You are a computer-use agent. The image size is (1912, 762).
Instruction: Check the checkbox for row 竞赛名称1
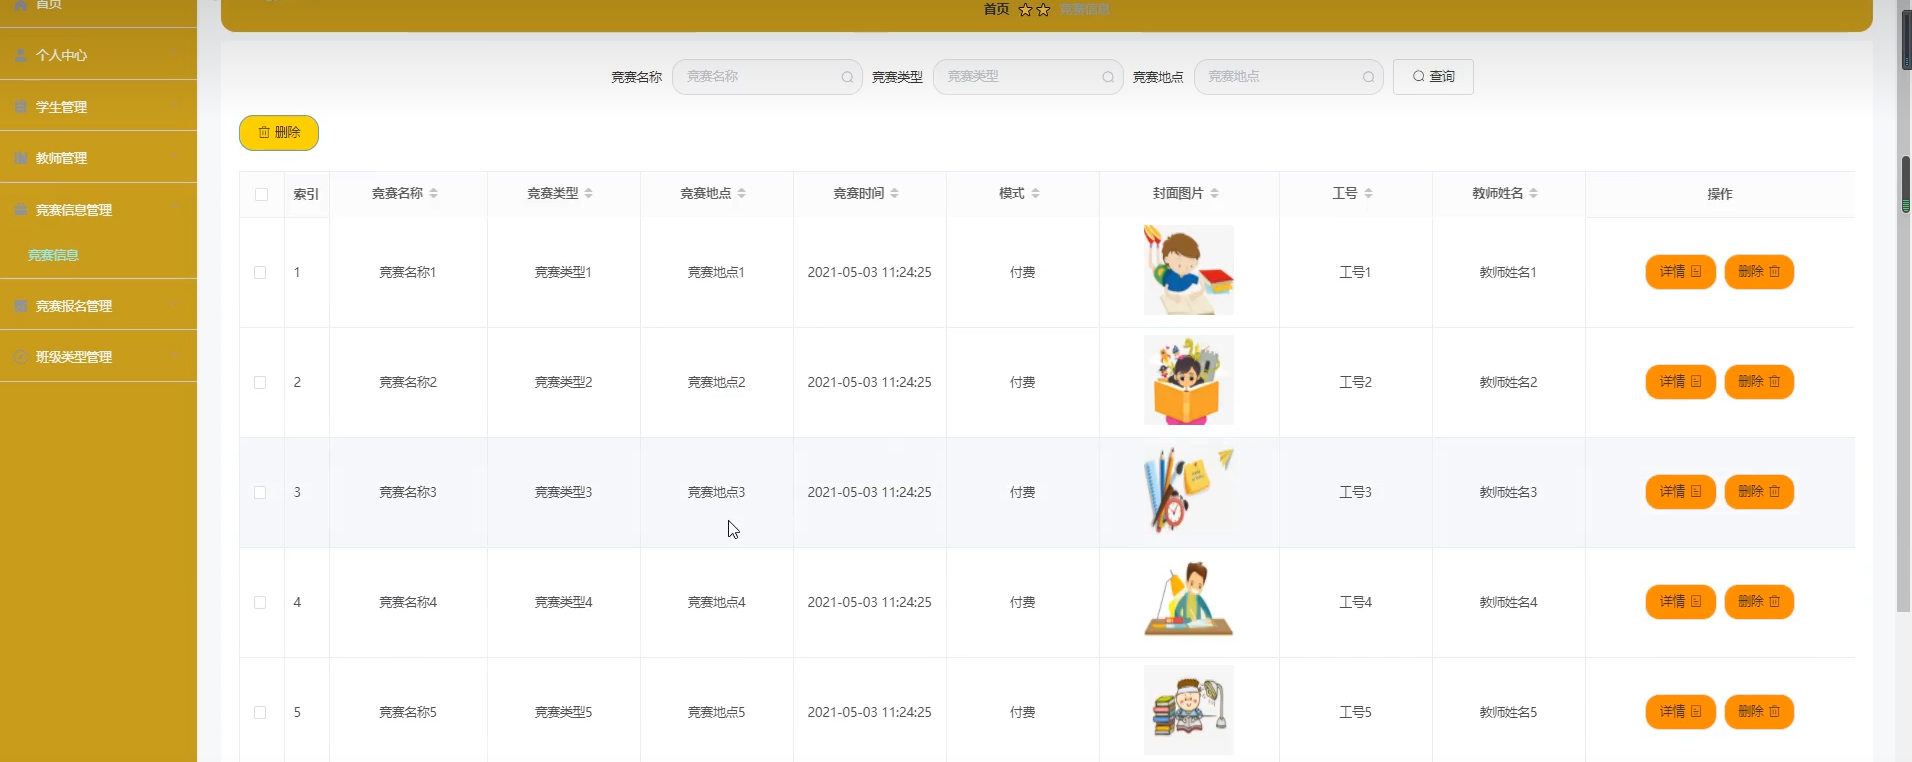point(260,272)
